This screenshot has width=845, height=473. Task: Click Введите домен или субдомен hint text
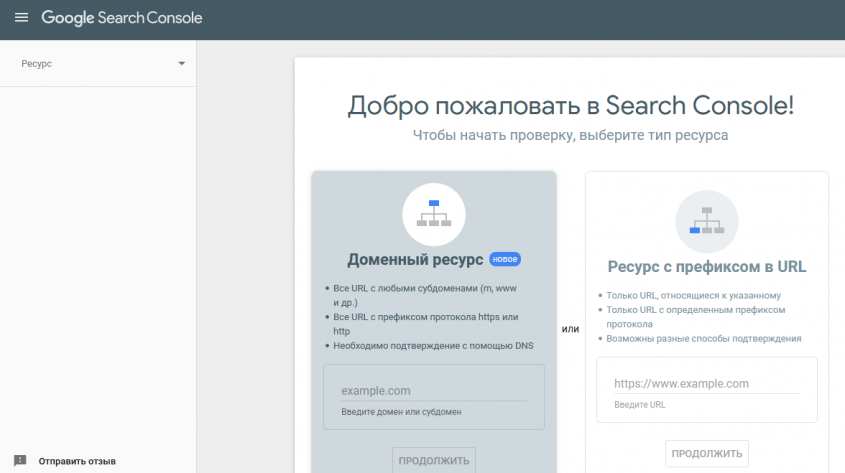401,412
